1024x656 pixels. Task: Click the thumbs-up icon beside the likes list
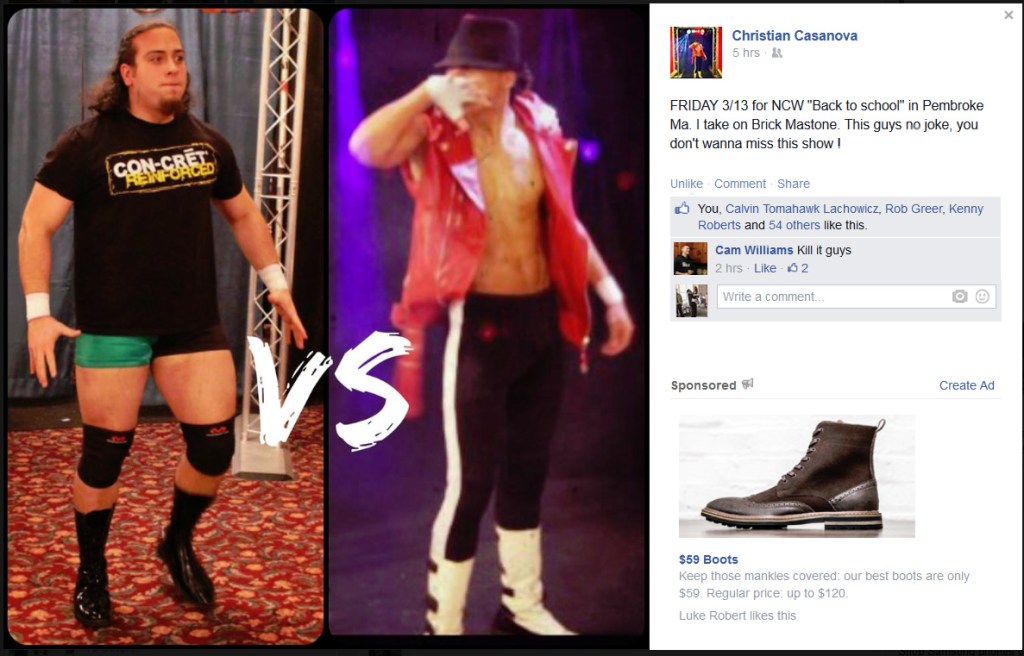click(682, 208)
